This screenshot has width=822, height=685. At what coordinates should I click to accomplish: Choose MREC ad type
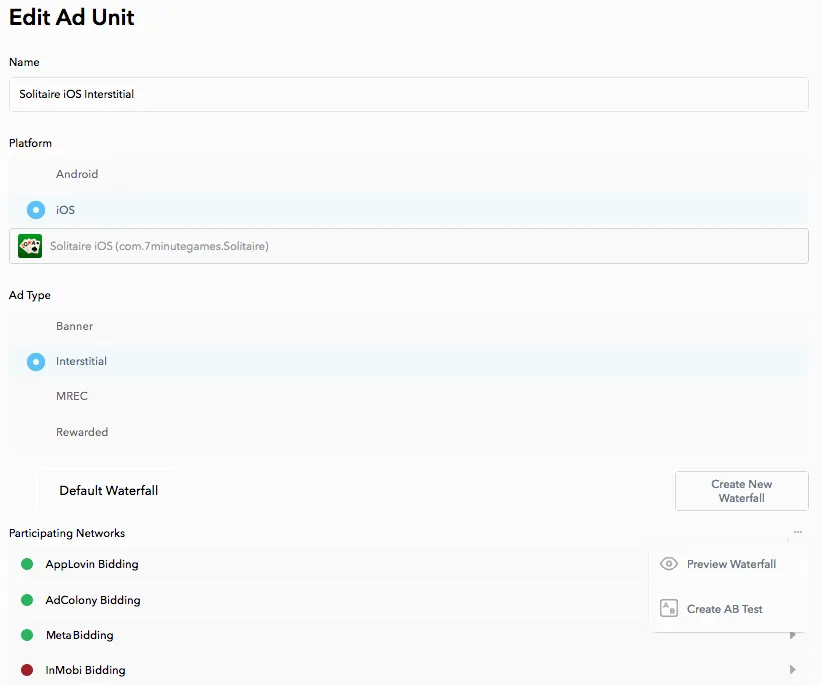pyautogui.click(x=408, y=396)
